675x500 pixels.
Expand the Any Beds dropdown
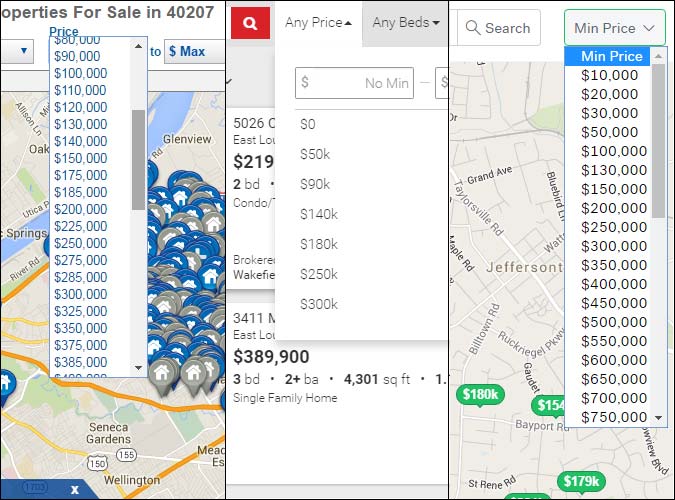coord(405,22)
